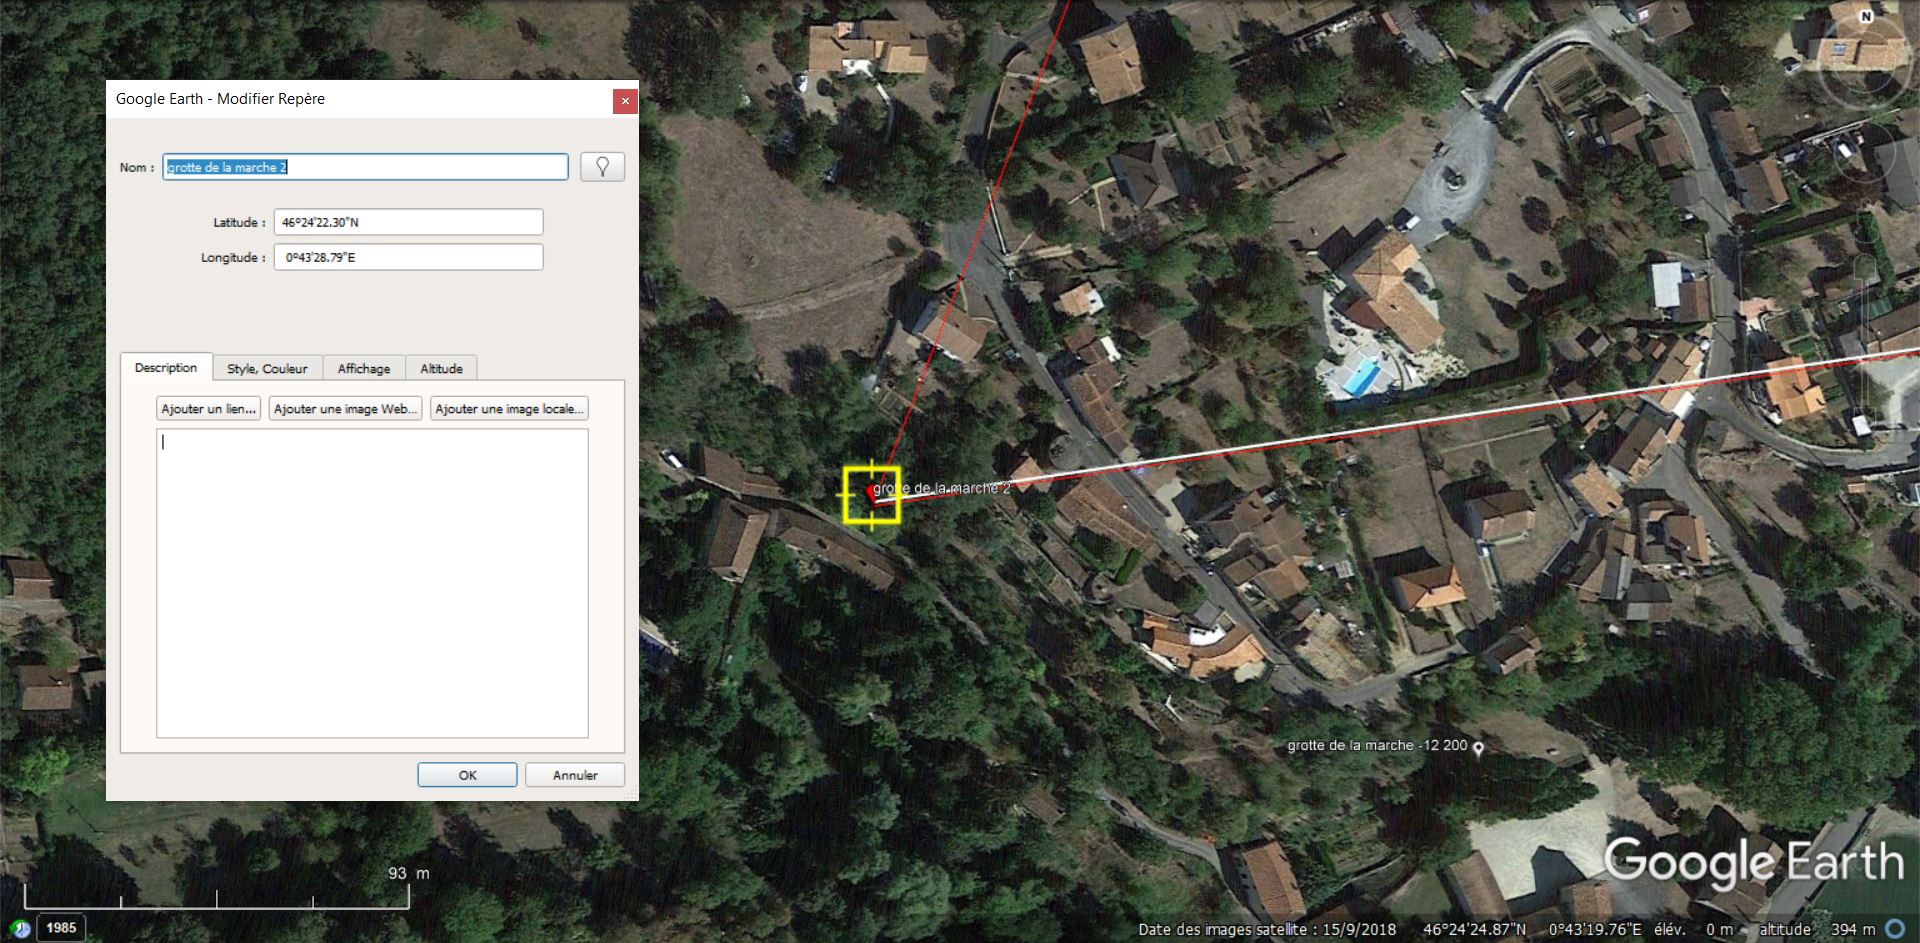Show the Description tab

pyautogui.click(x=166, y=367)
